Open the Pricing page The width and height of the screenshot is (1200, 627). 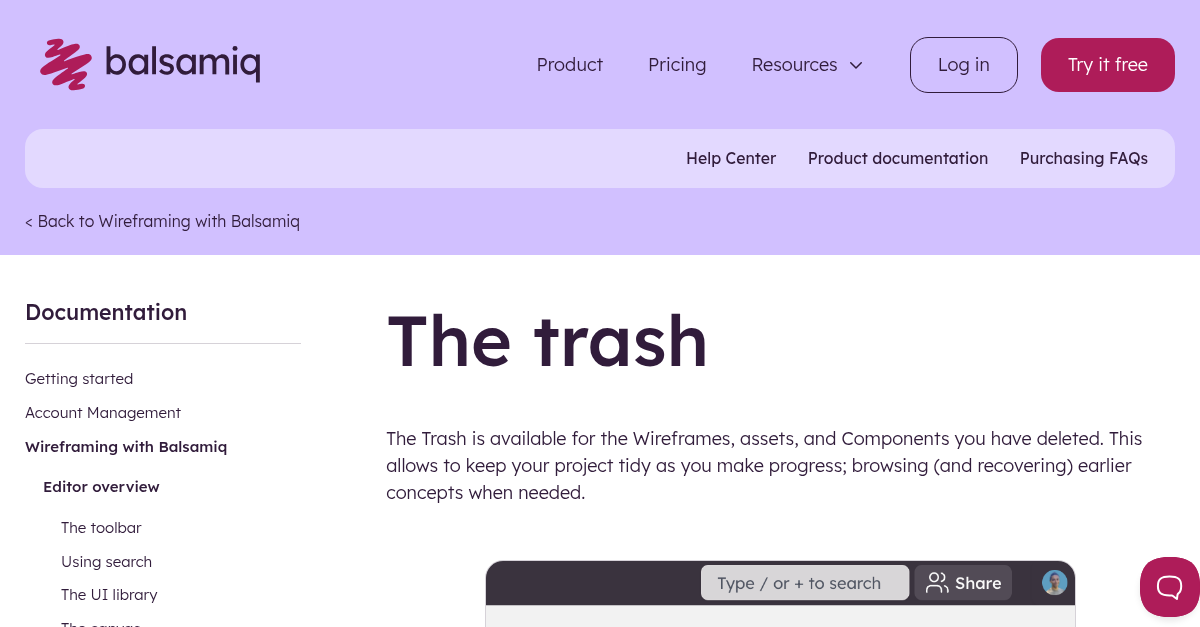677,64
